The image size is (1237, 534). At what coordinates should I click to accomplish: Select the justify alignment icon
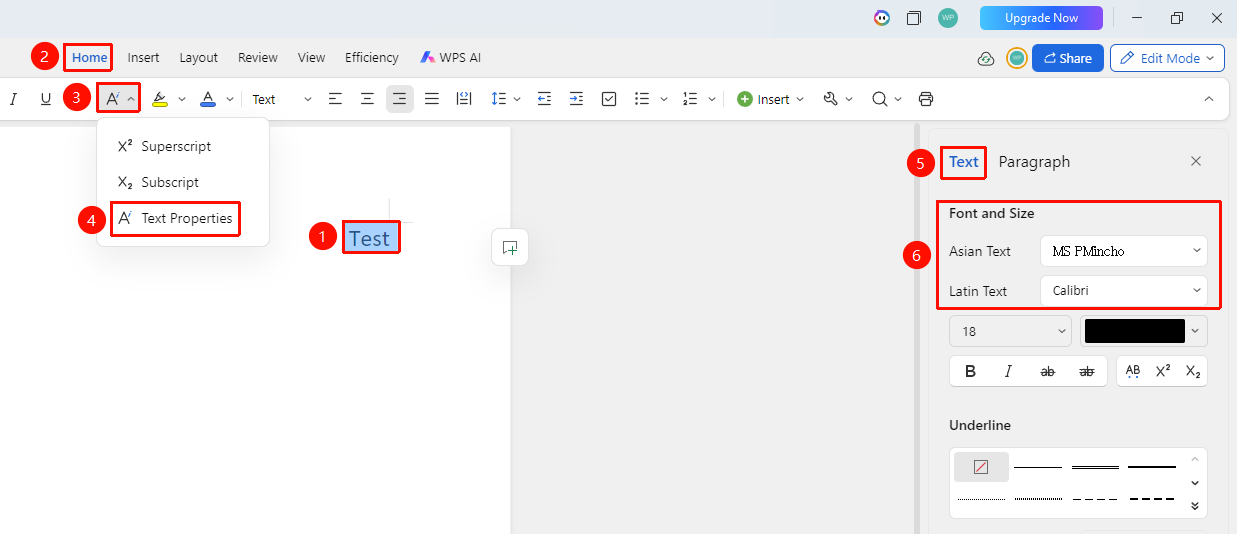(x=432, y=99)
